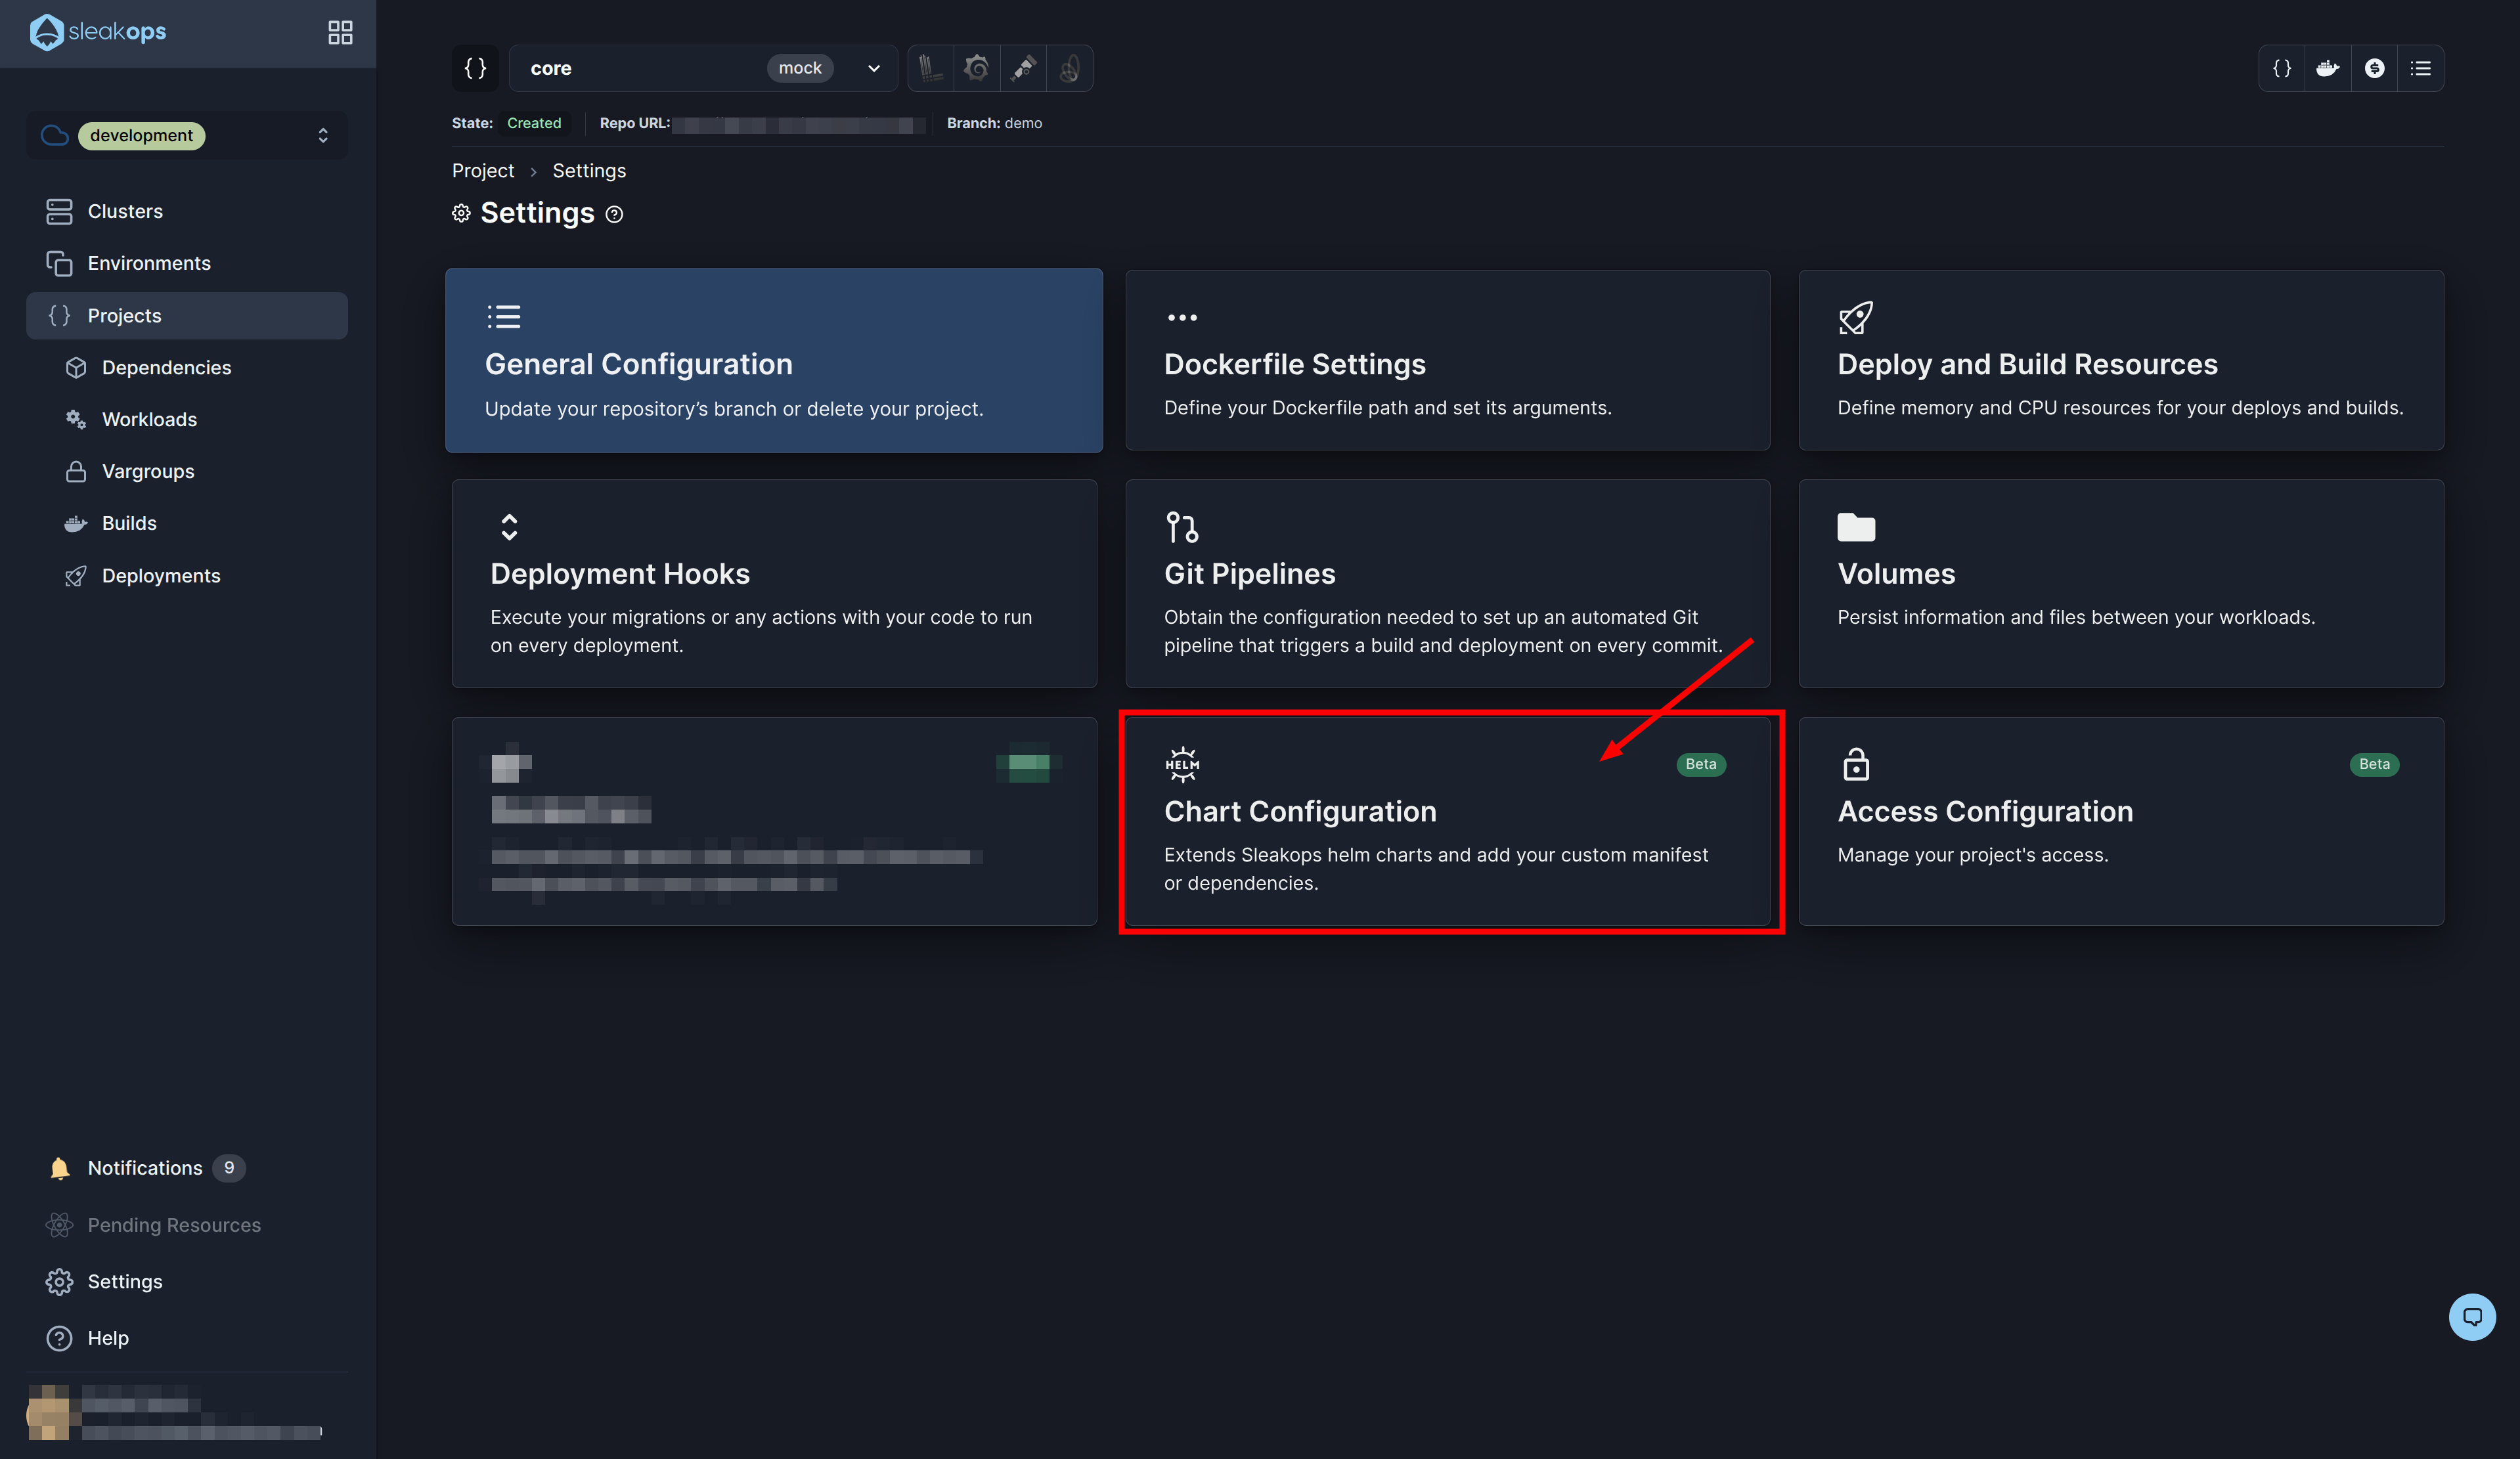
Task: Open Help in the sidebar
Action: [187, 1338]
